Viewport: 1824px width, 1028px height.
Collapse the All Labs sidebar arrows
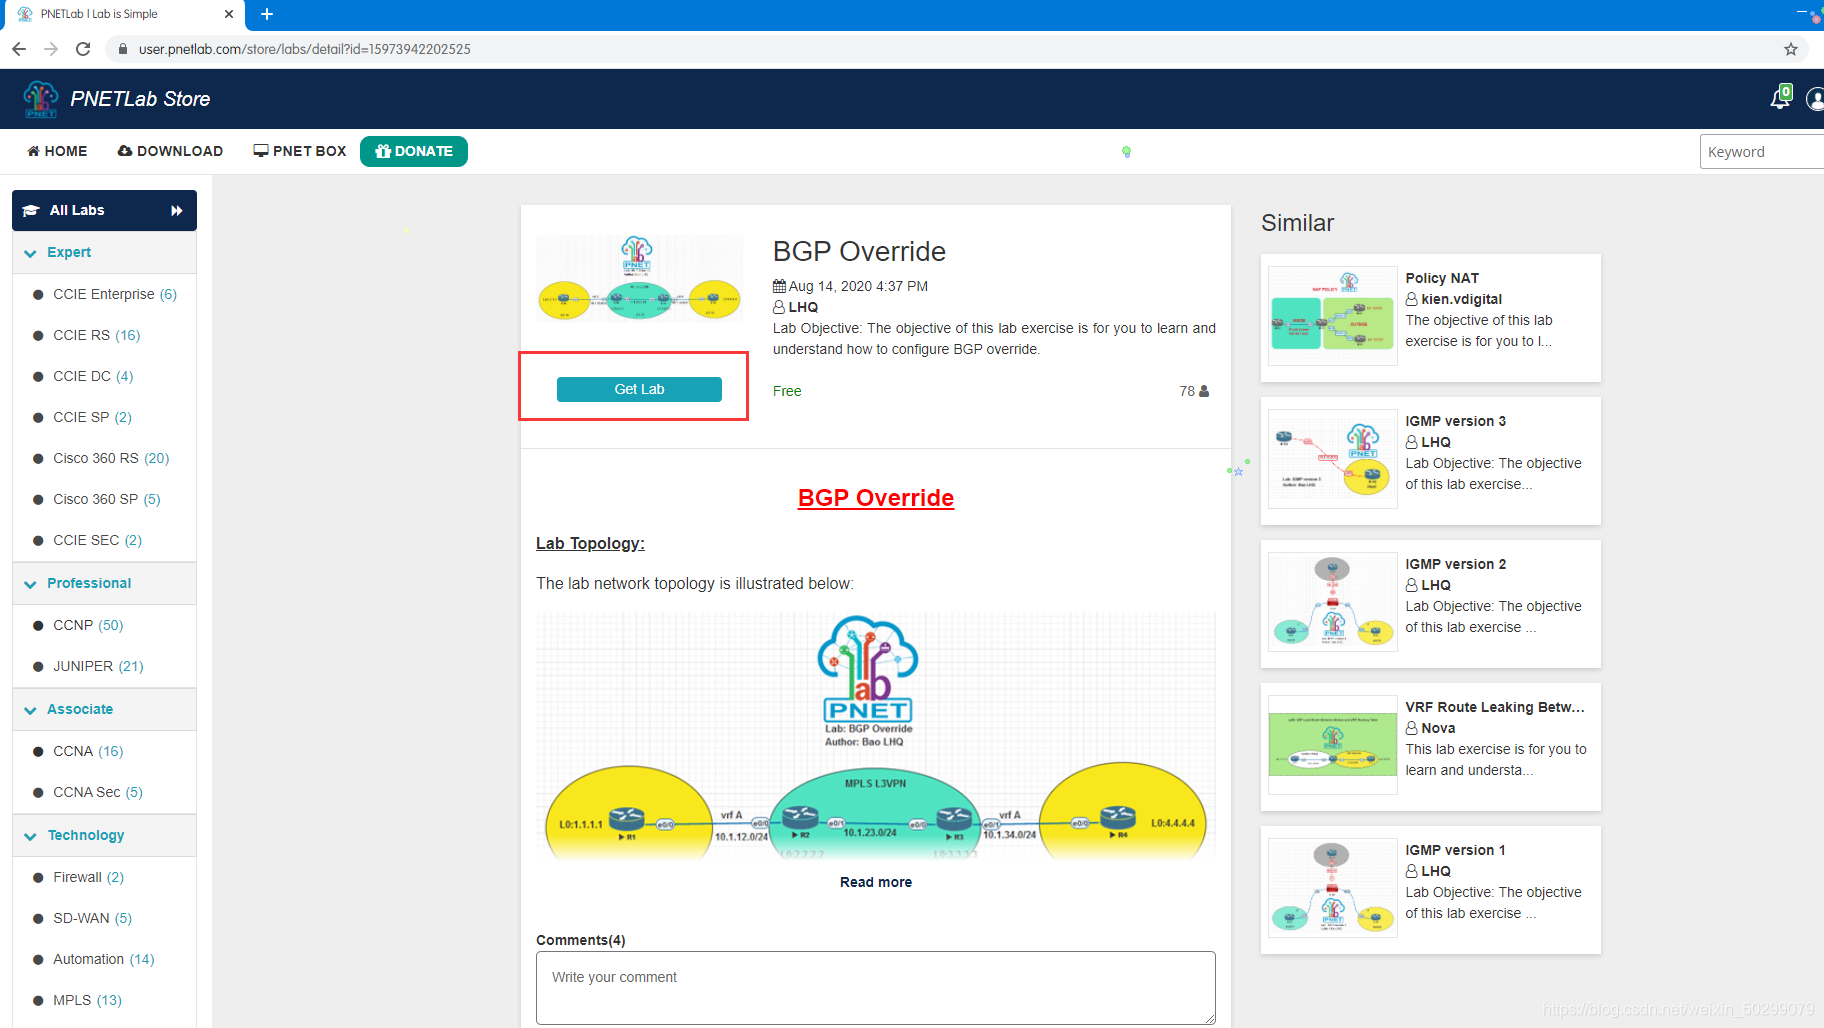177,210
